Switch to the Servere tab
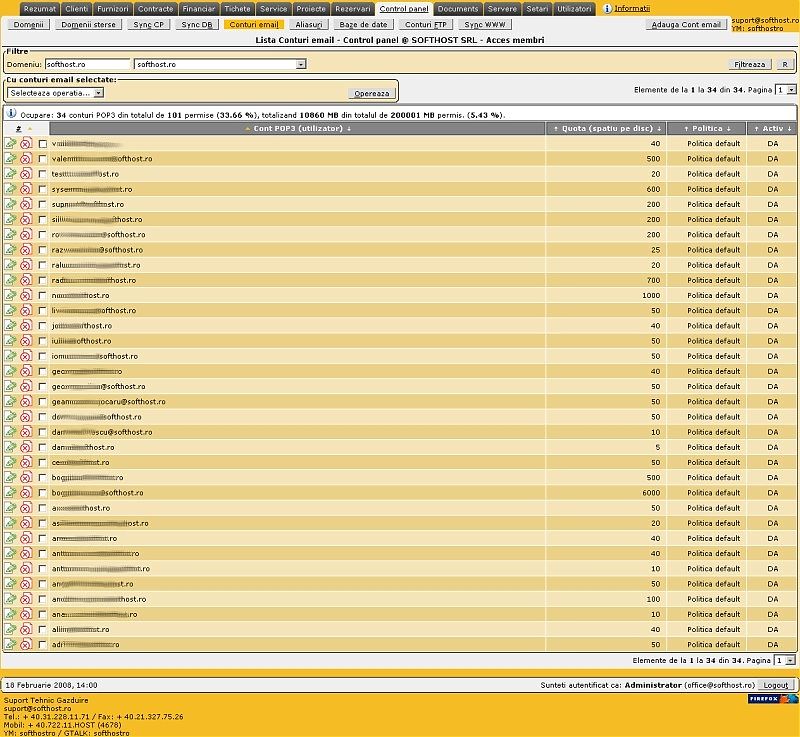800x737 pixels. [x=502, y=9]
